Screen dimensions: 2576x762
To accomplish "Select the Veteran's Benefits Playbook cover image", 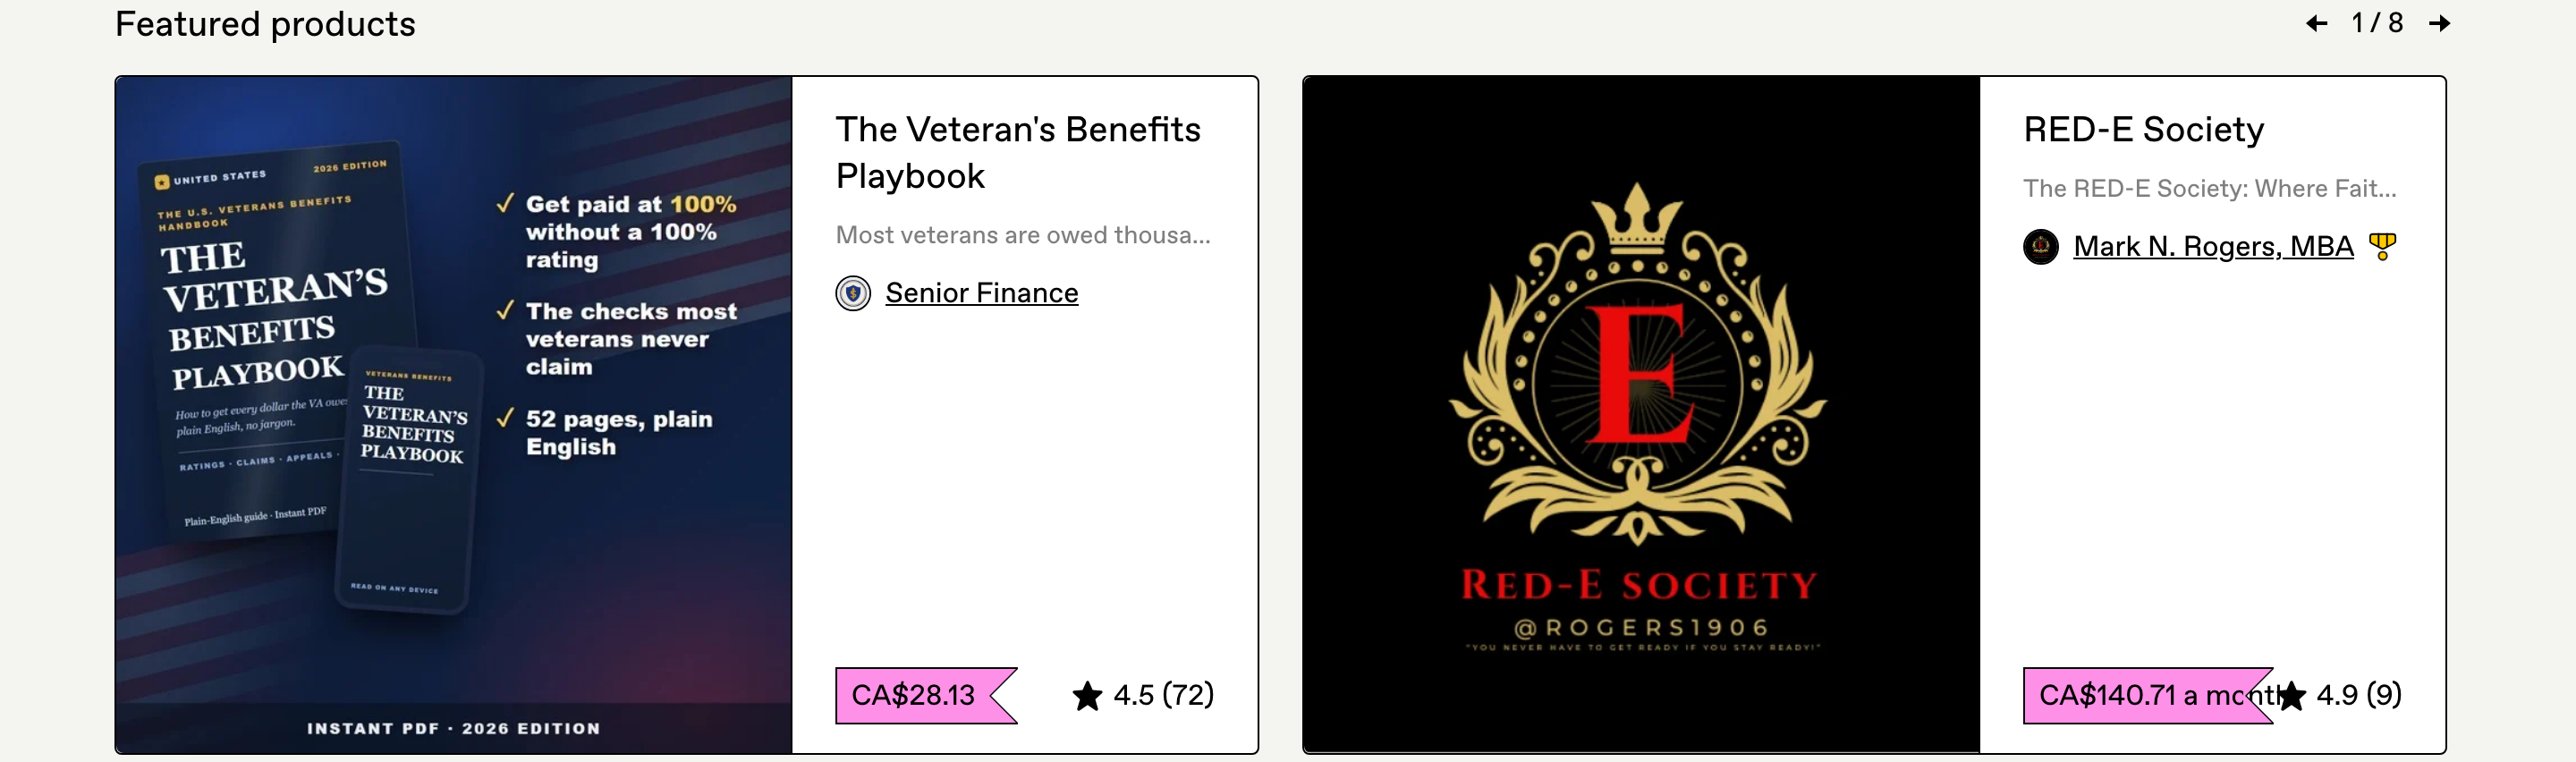I will click(x=454, y=414).
